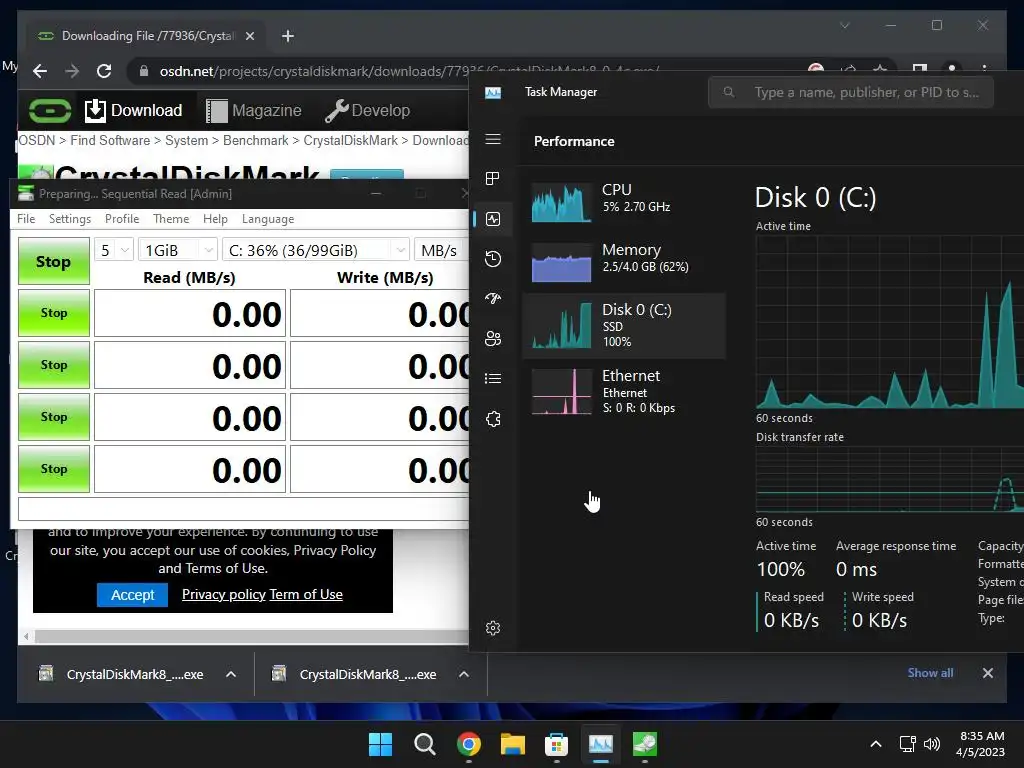Image resolution: width=1024 pixels, height=768 pixels.
Task: Open Processes page icon in Task Manager
Action: coord(493,178)
